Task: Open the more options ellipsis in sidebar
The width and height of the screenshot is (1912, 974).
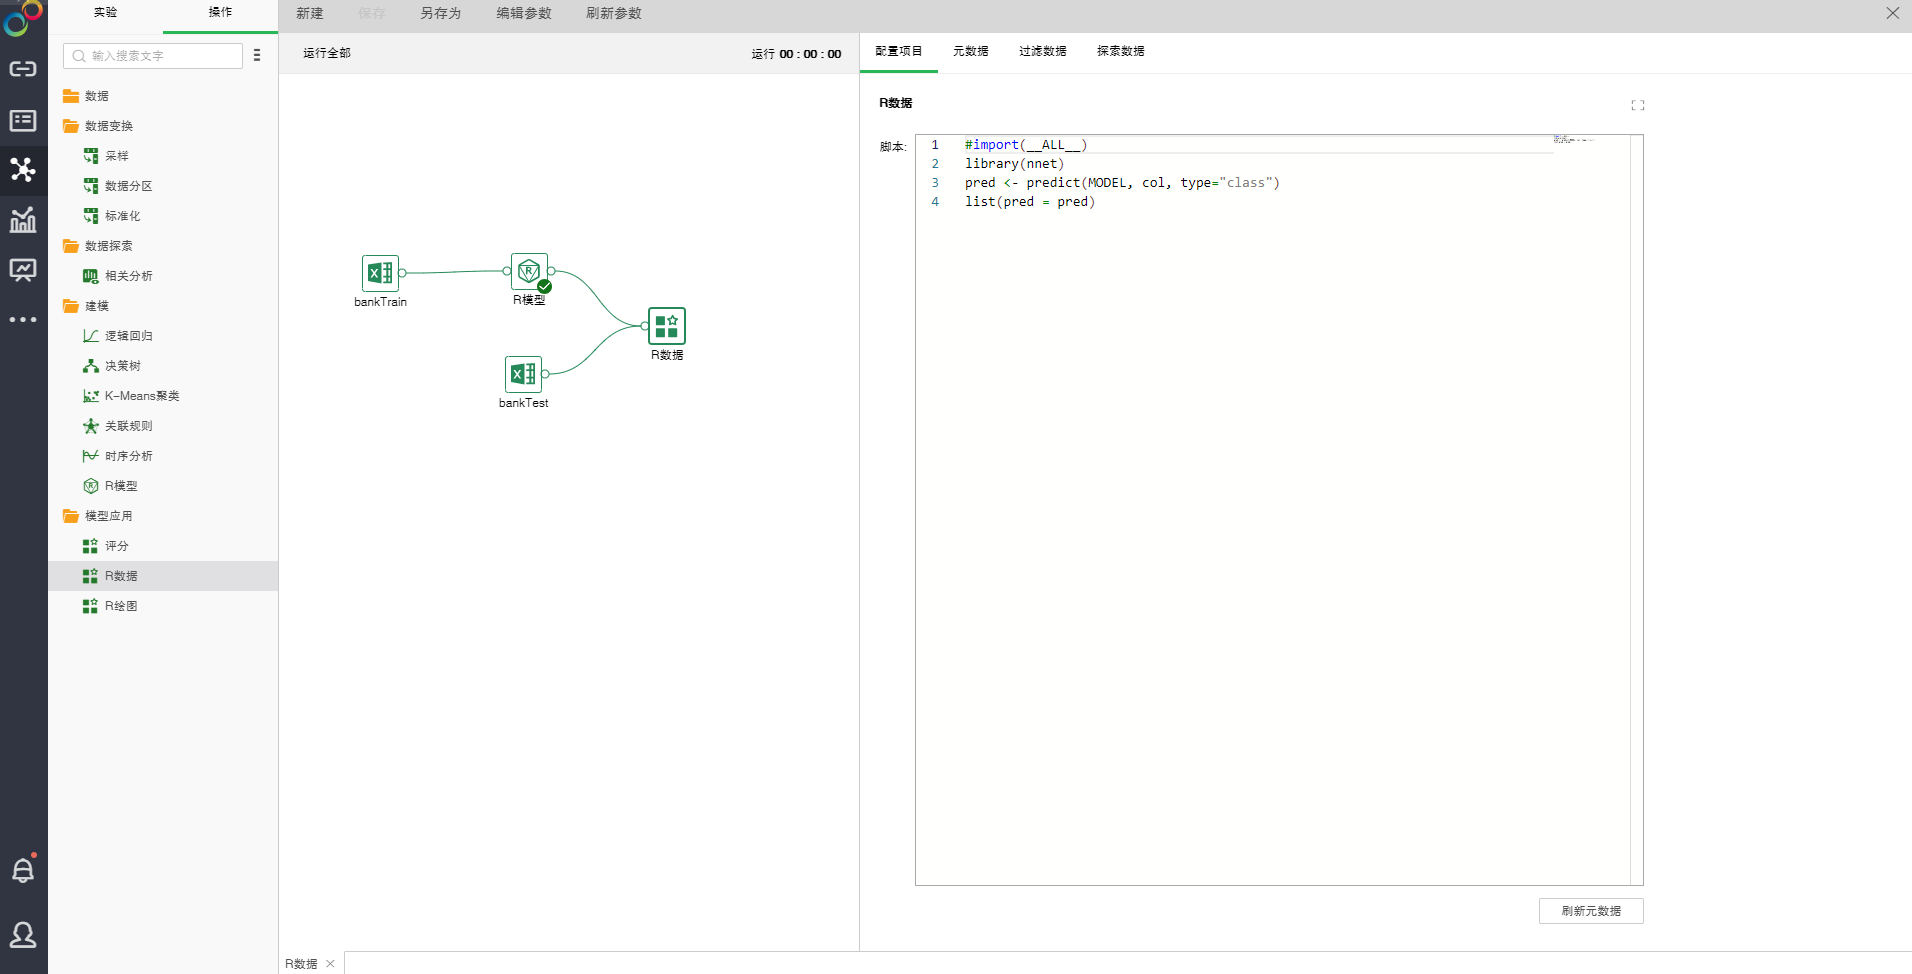Action: pos(23,320)
